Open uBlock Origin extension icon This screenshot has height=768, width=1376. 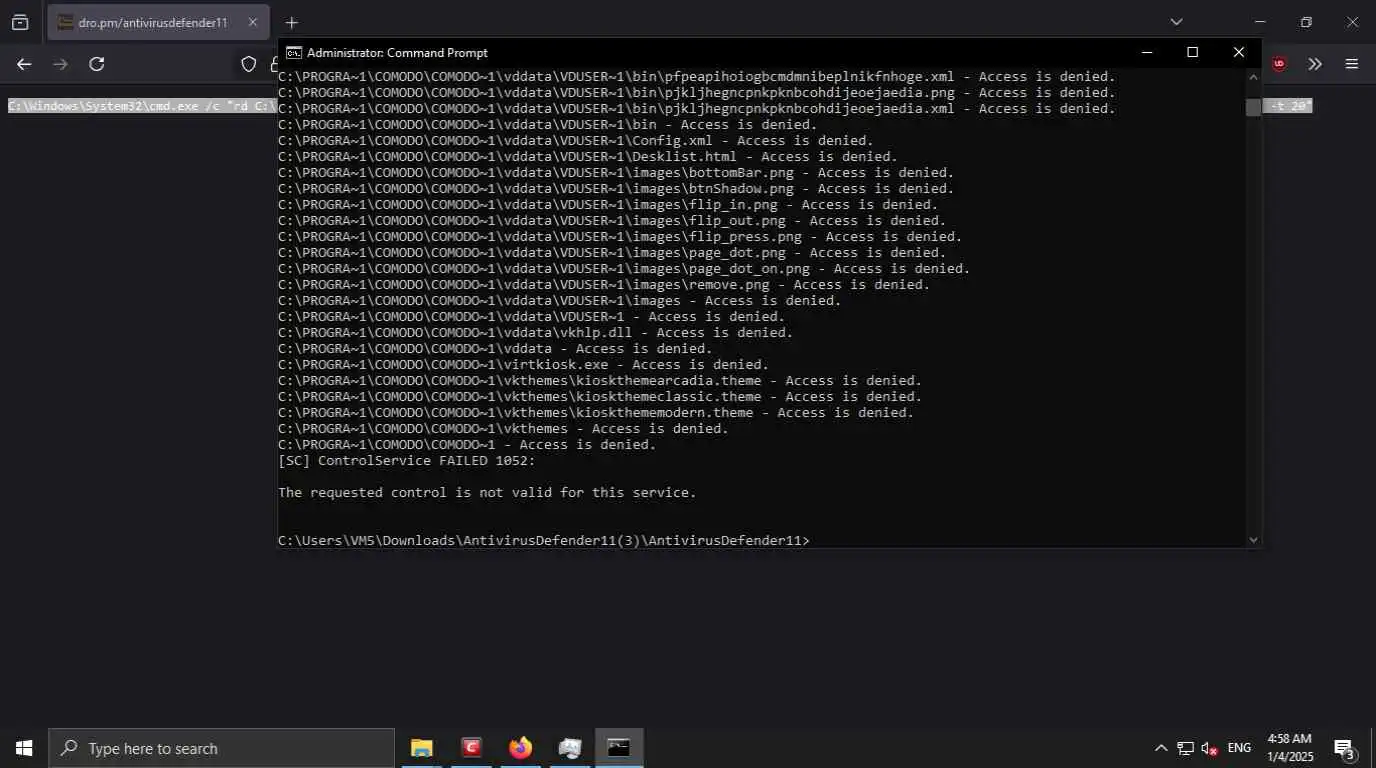tap(1279, 64)
